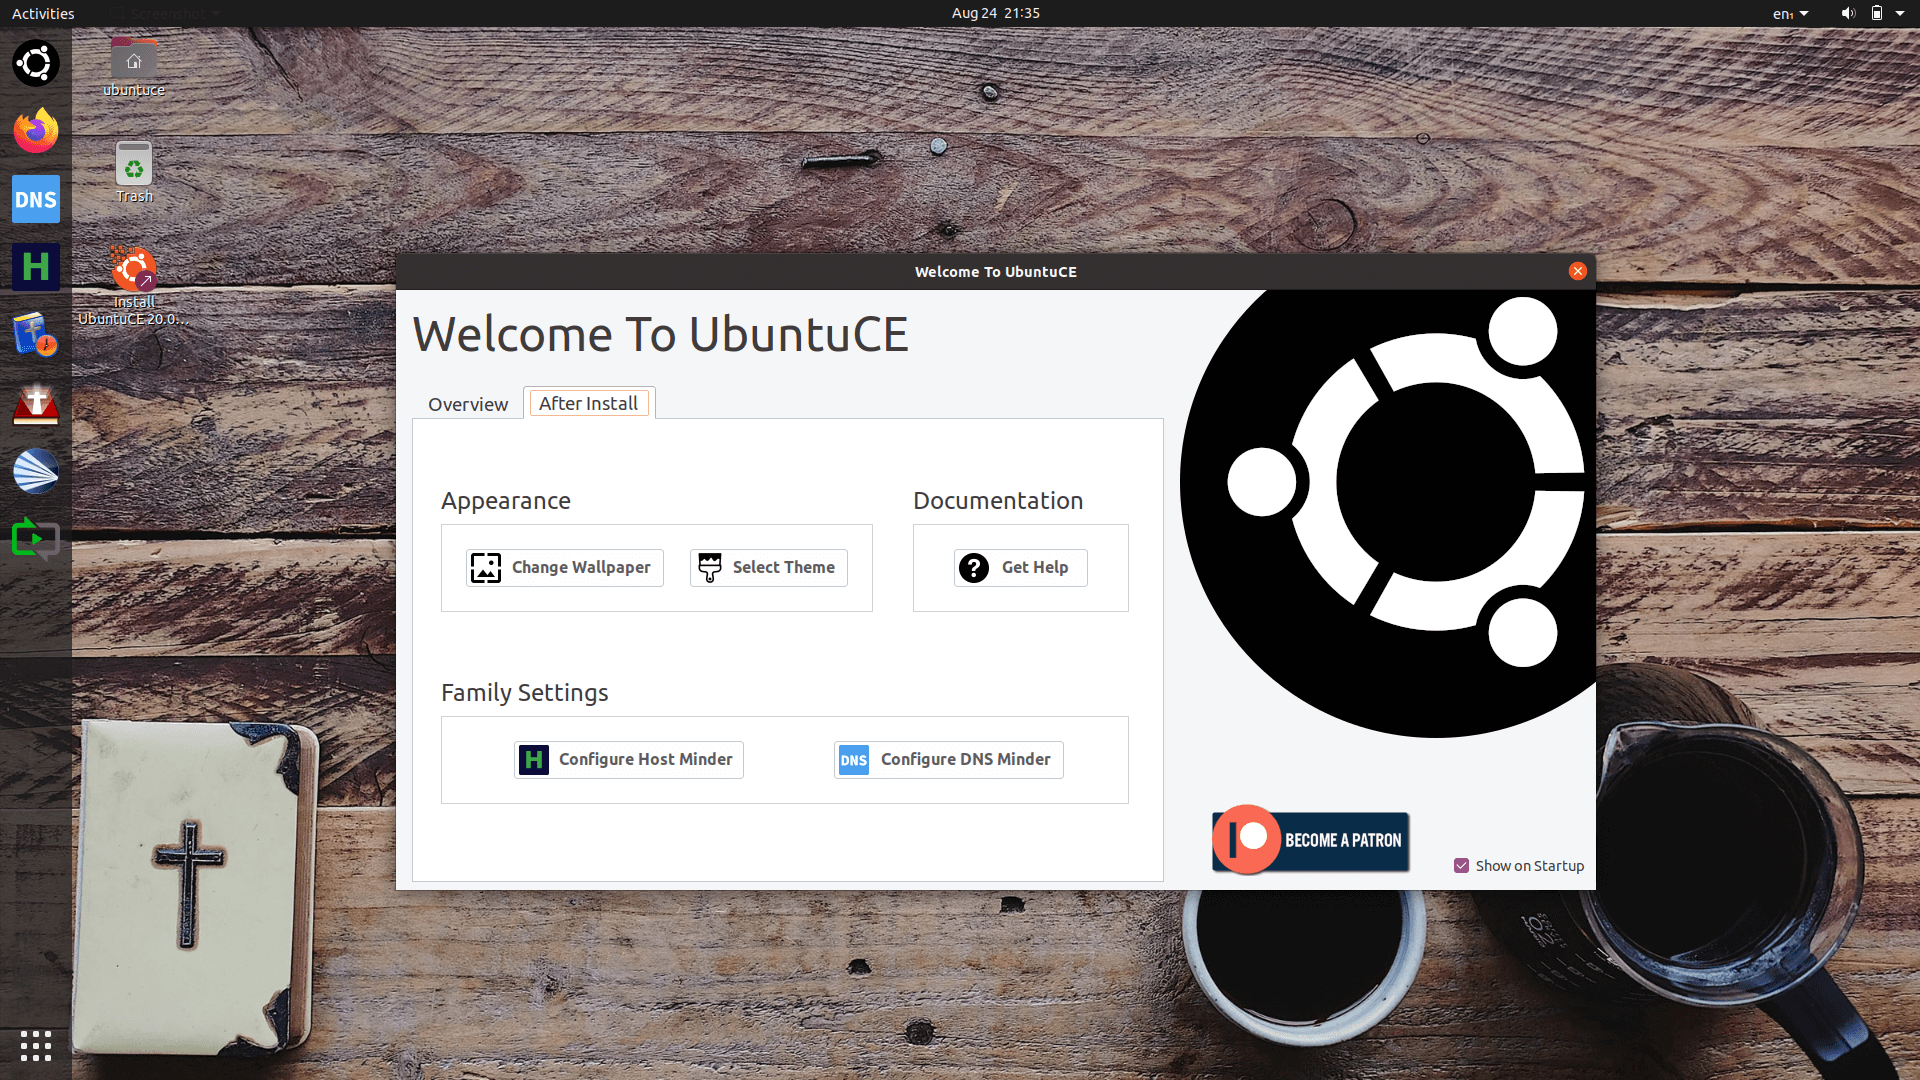This screenshot has width=1920, height=1080.
Task: Open Host Minder dock icon
Action: (36, 267)
